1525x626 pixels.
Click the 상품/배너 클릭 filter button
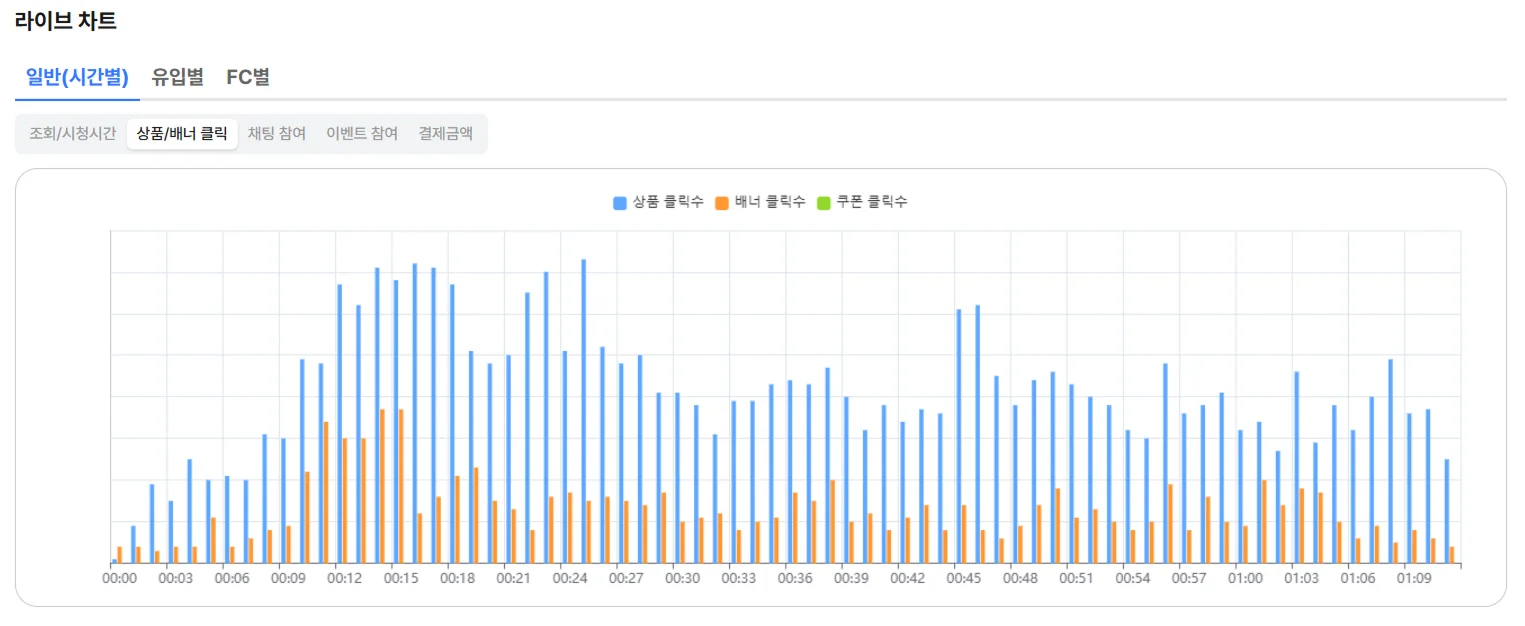pos(182,133)
